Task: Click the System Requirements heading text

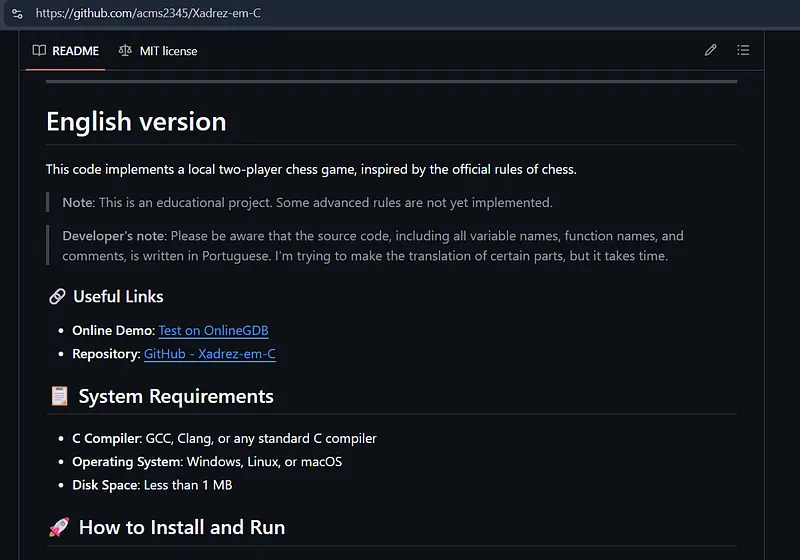Action: tap(176, 397)
